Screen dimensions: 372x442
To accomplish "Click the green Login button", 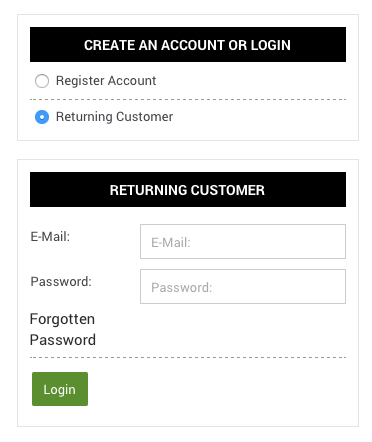I will pyautogui.click(x=60, y=389).
